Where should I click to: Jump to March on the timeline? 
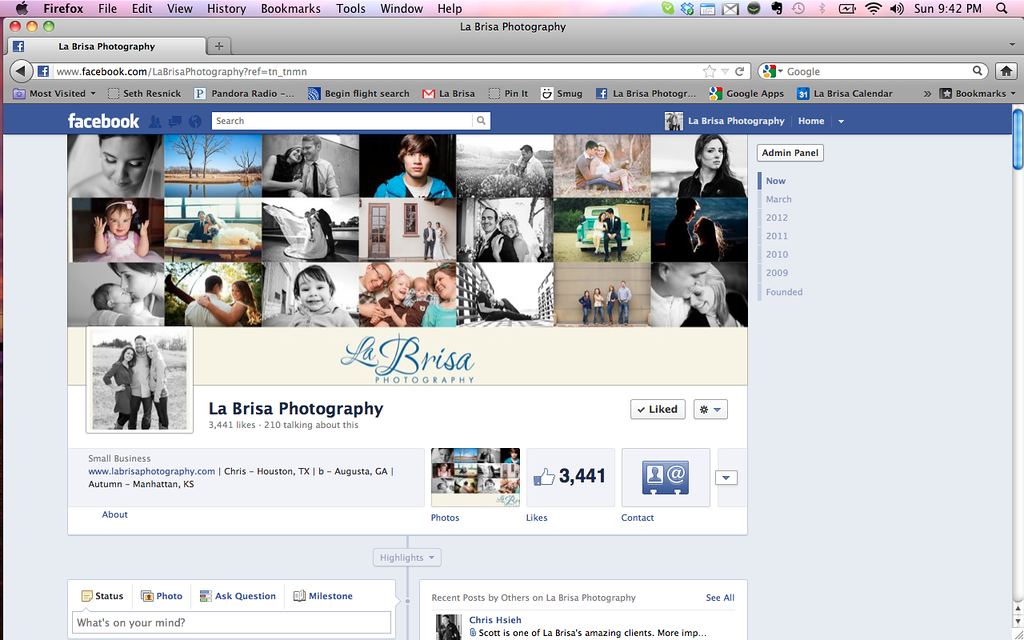778,199
